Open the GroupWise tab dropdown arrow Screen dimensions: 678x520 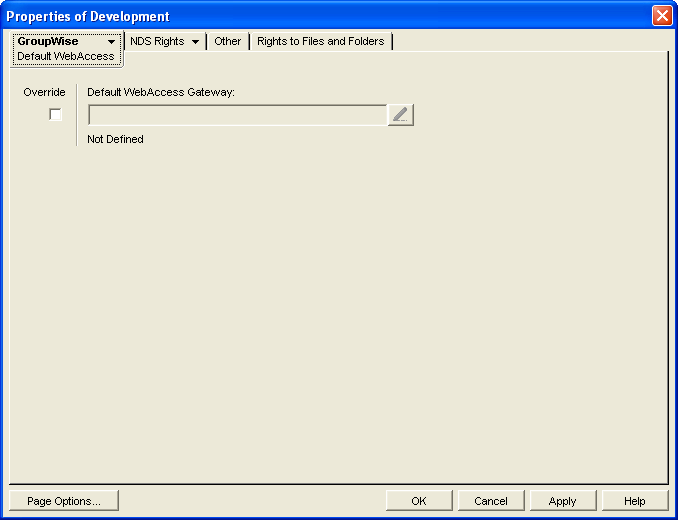click(x=111, y=42)
